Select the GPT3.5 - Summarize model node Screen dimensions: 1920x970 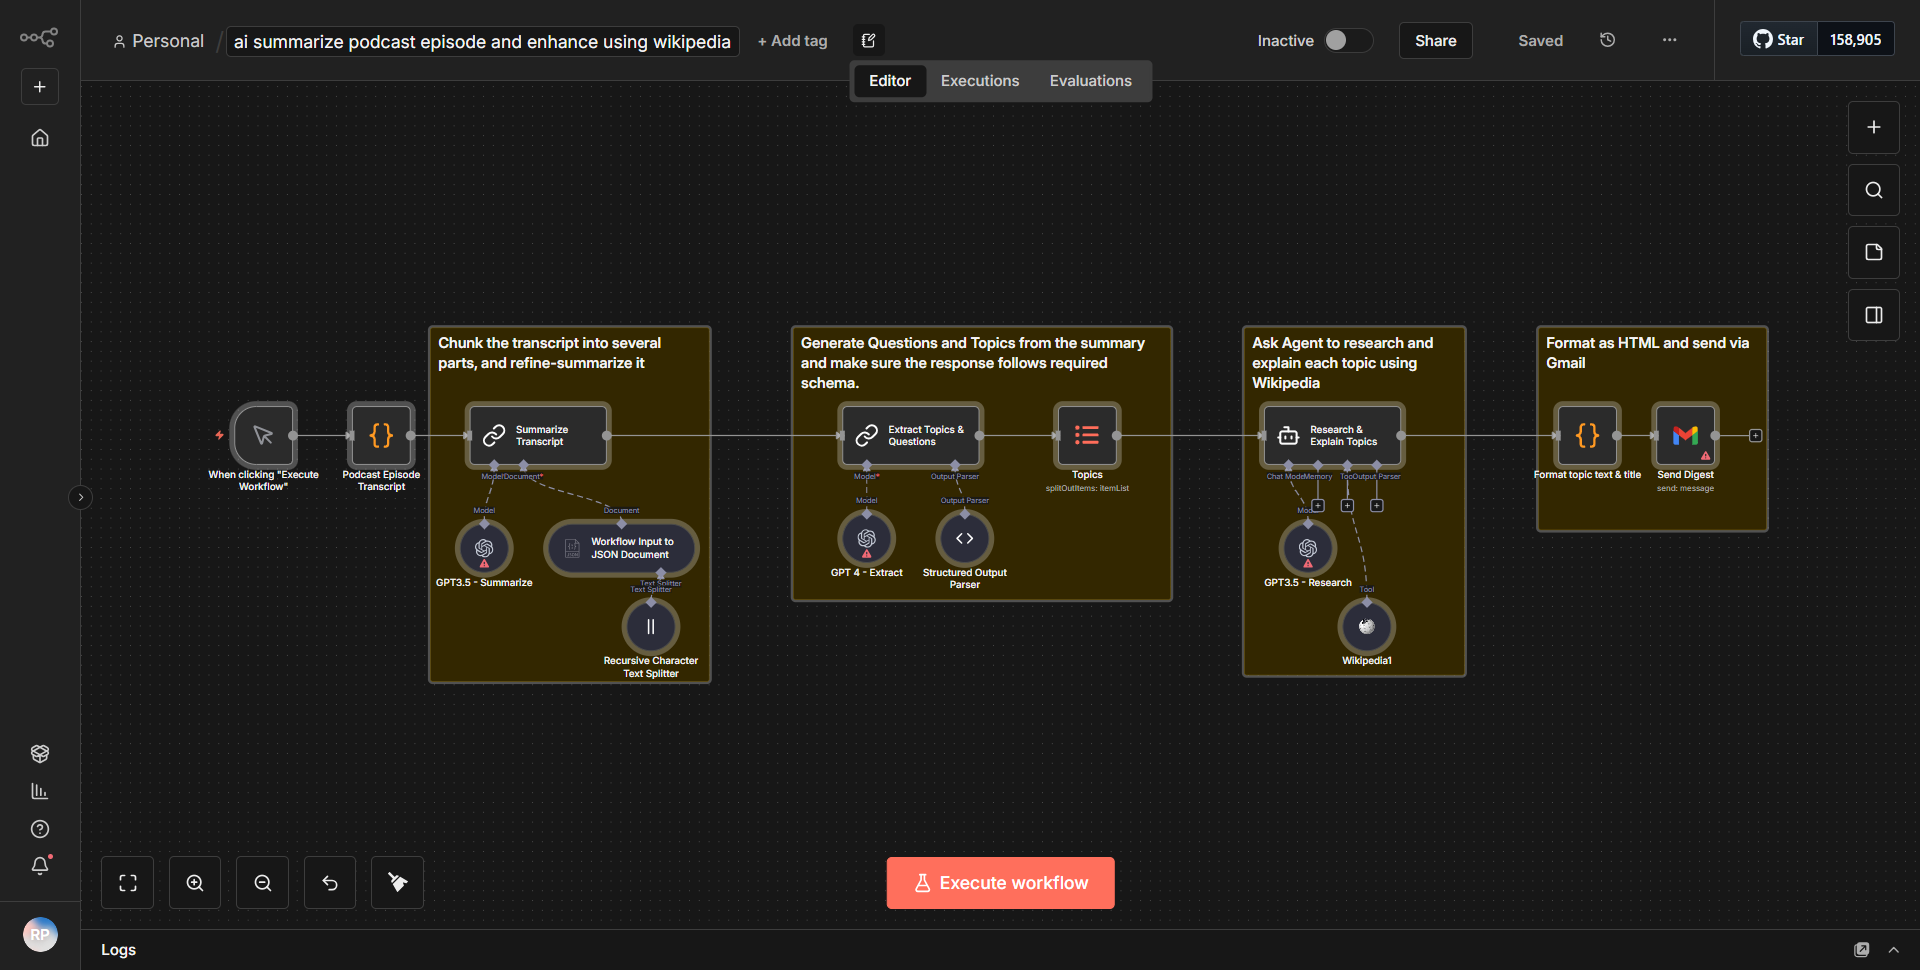coord(484,548)
